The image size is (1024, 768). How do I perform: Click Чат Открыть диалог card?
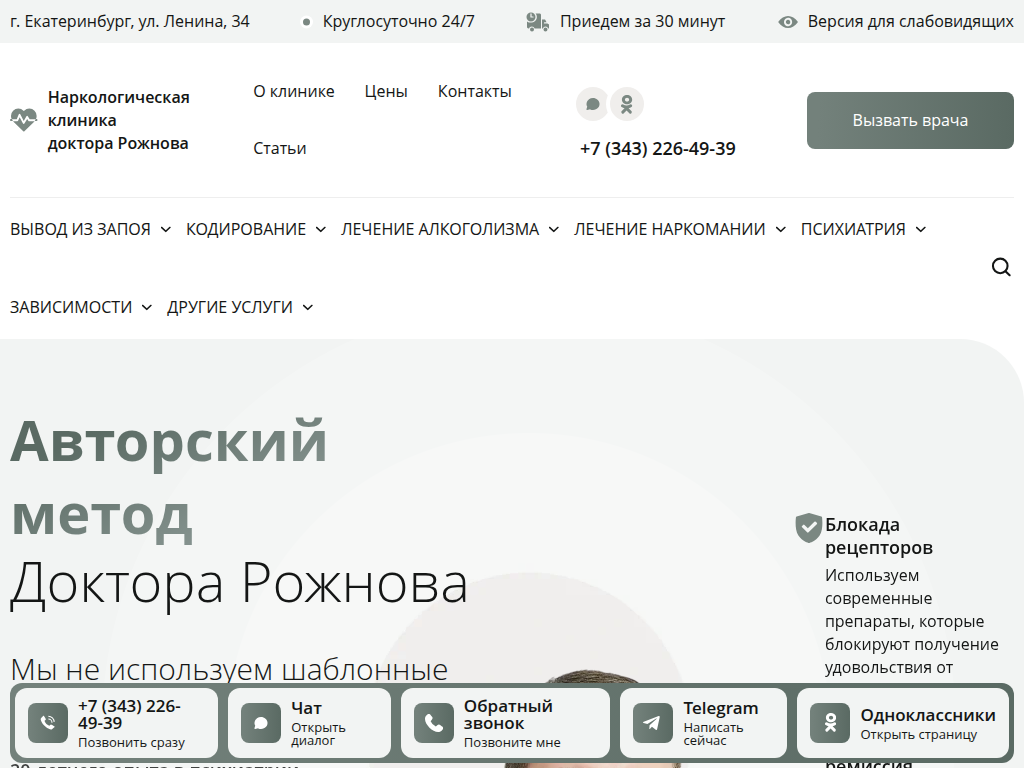pos(310,723)
